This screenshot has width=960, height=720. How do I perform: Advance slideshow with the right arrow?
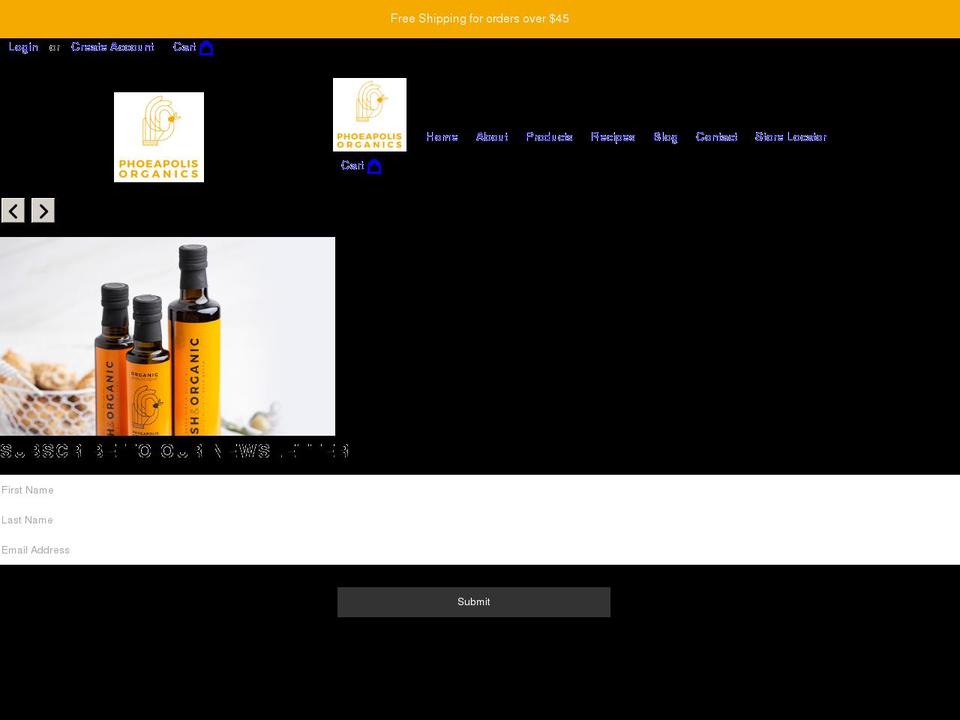click(43, 210)
